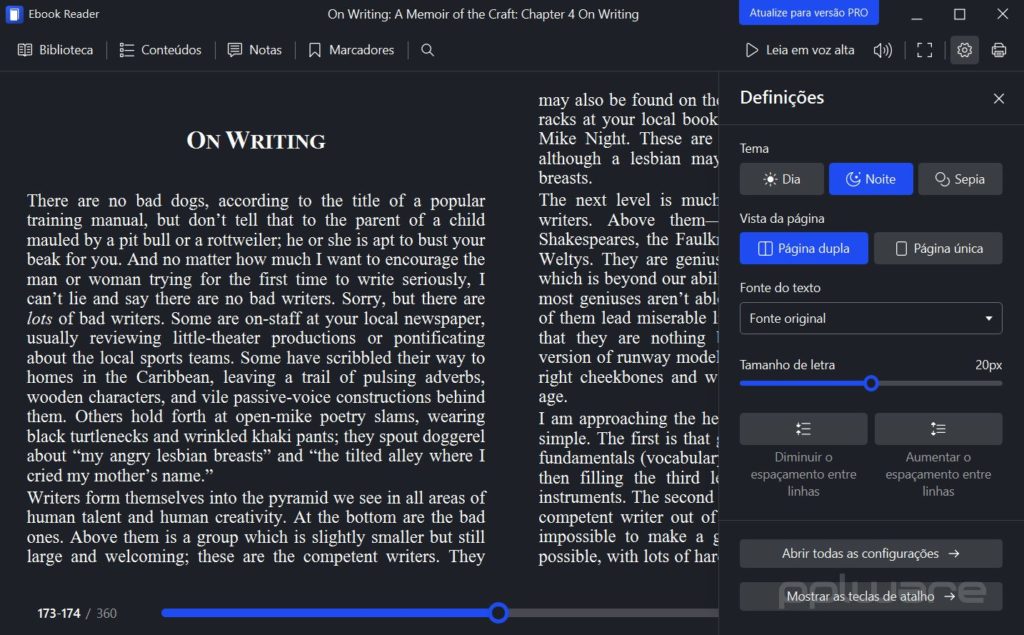The width and height of the screenshot is (1024, 635).
Task: Decrease spacing between lines
Action: coord(803,428)
